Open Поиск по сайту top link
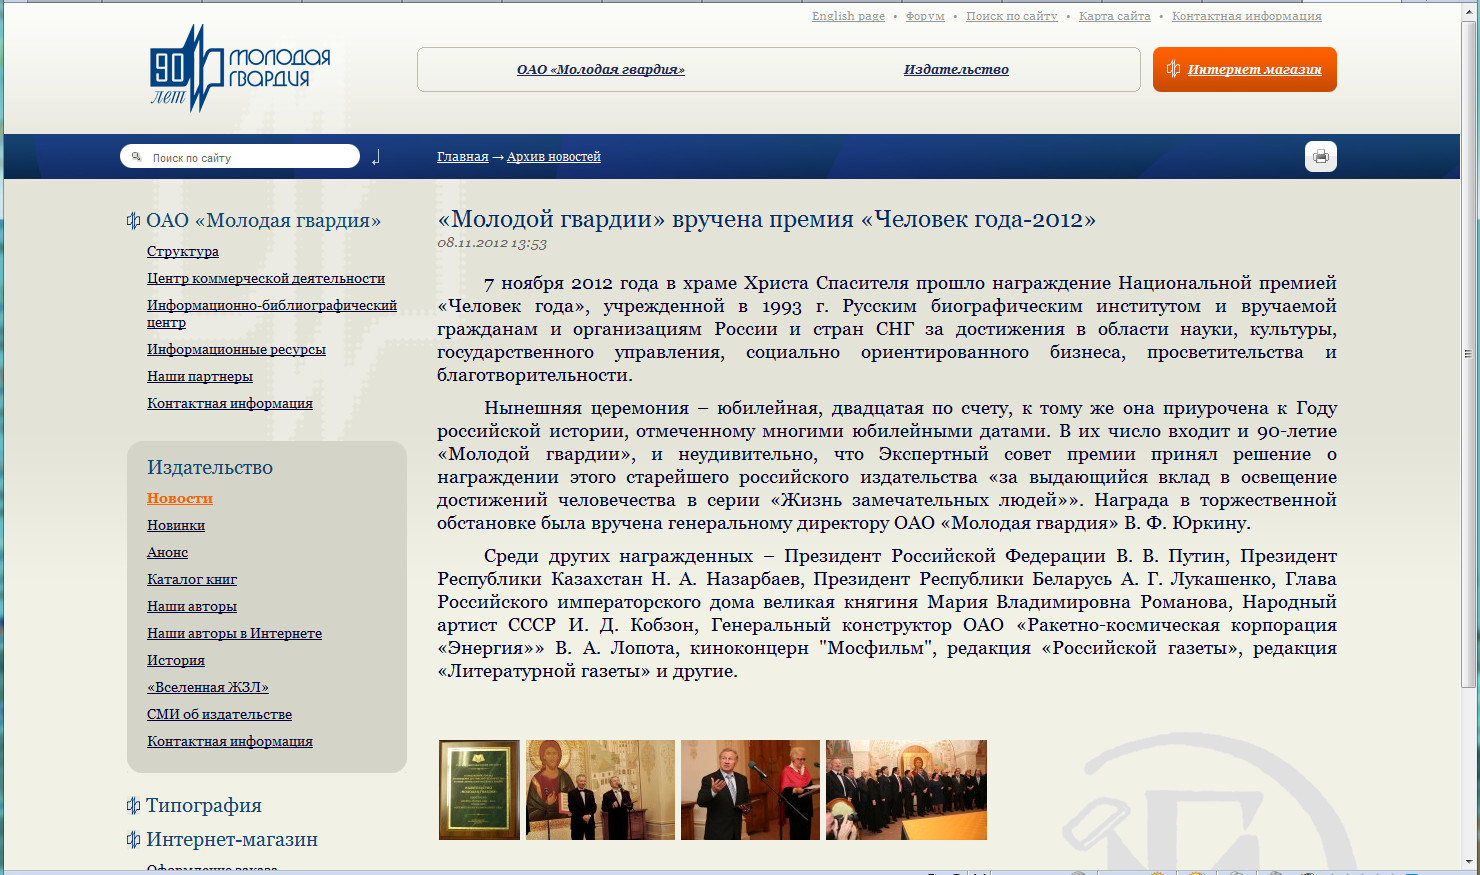The height and width of the screenshot is (875, 1480). pos(1012,16)
